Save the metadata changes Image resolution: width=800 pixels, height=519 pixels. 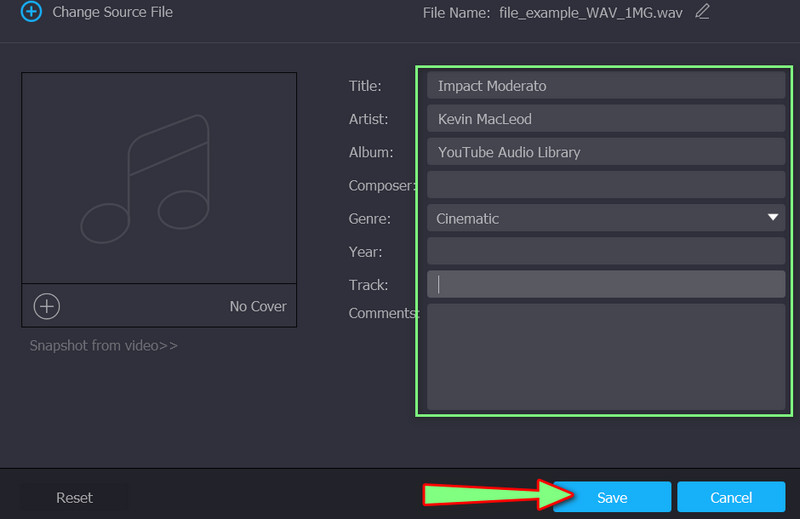point(612,497)
